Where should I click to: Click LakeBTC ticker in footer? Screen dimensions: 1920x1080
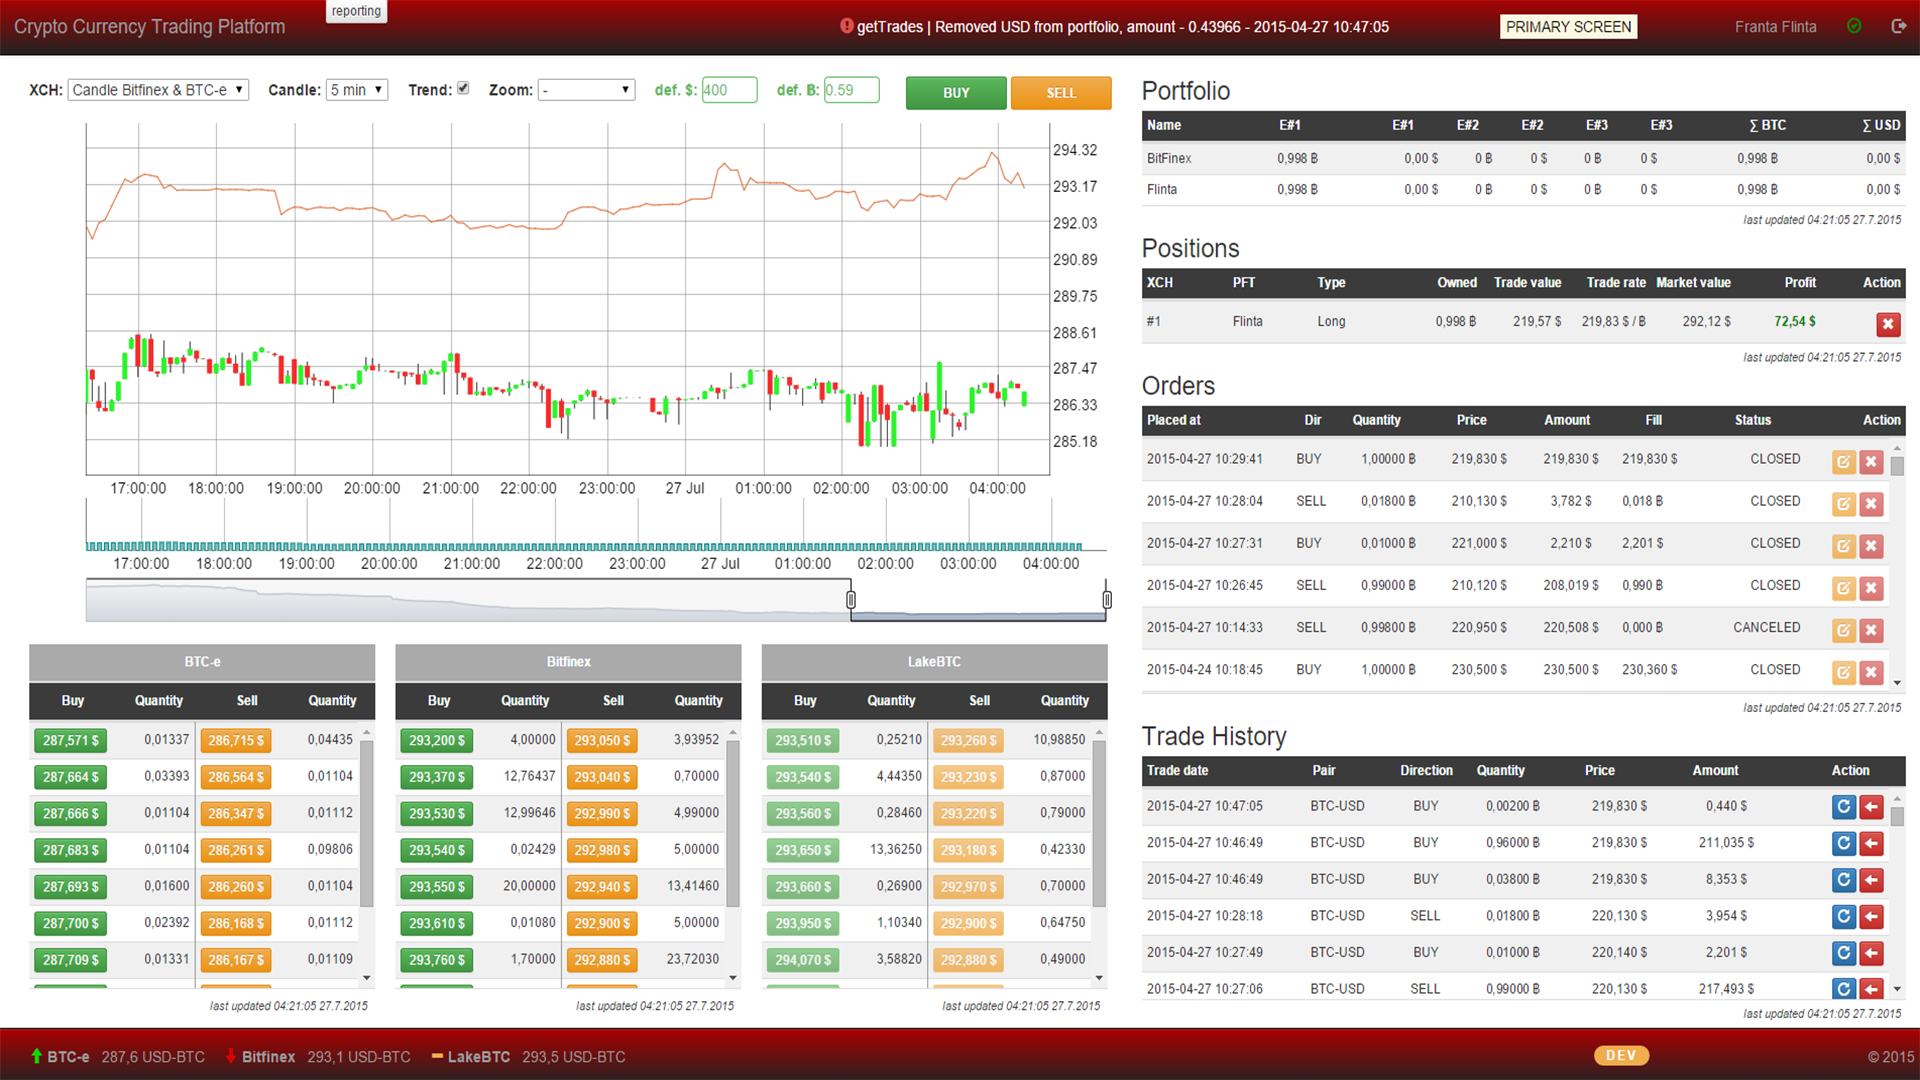pos(528,1057)
